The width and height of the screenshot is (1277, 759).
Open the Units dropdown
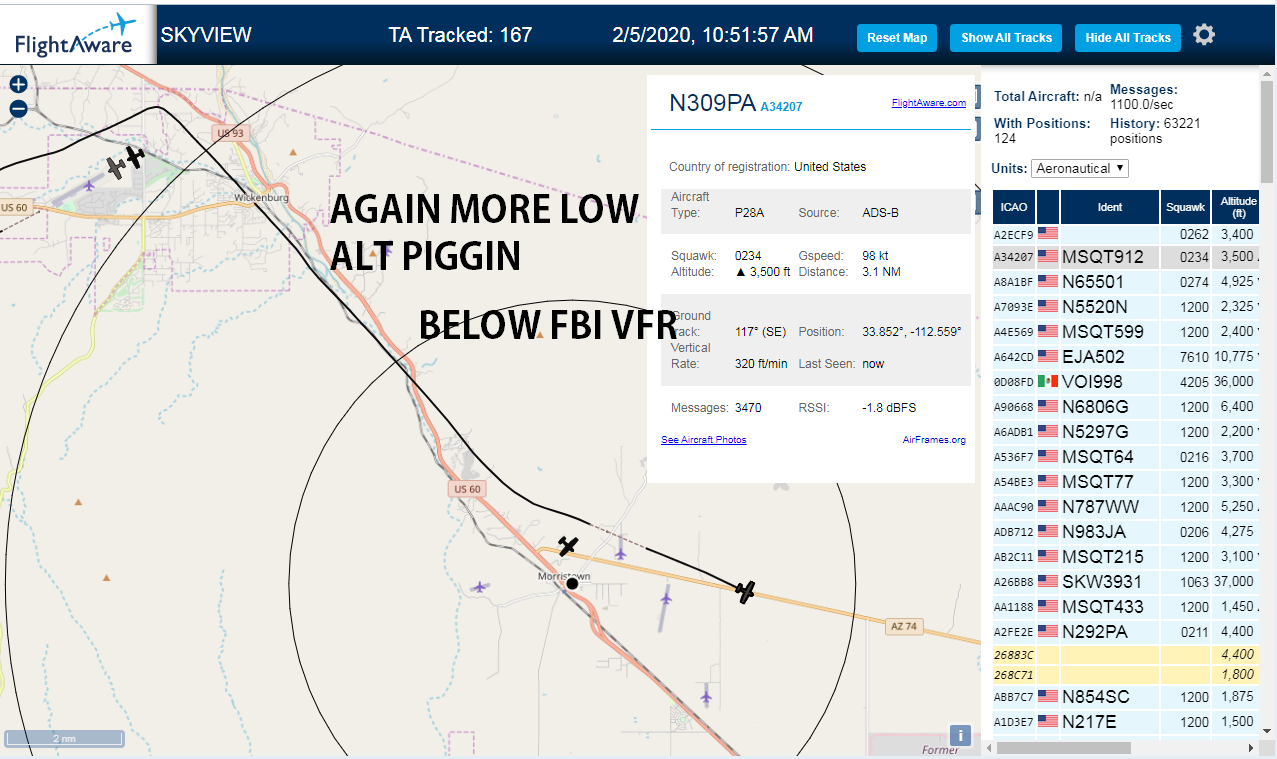coord(1080,168)
